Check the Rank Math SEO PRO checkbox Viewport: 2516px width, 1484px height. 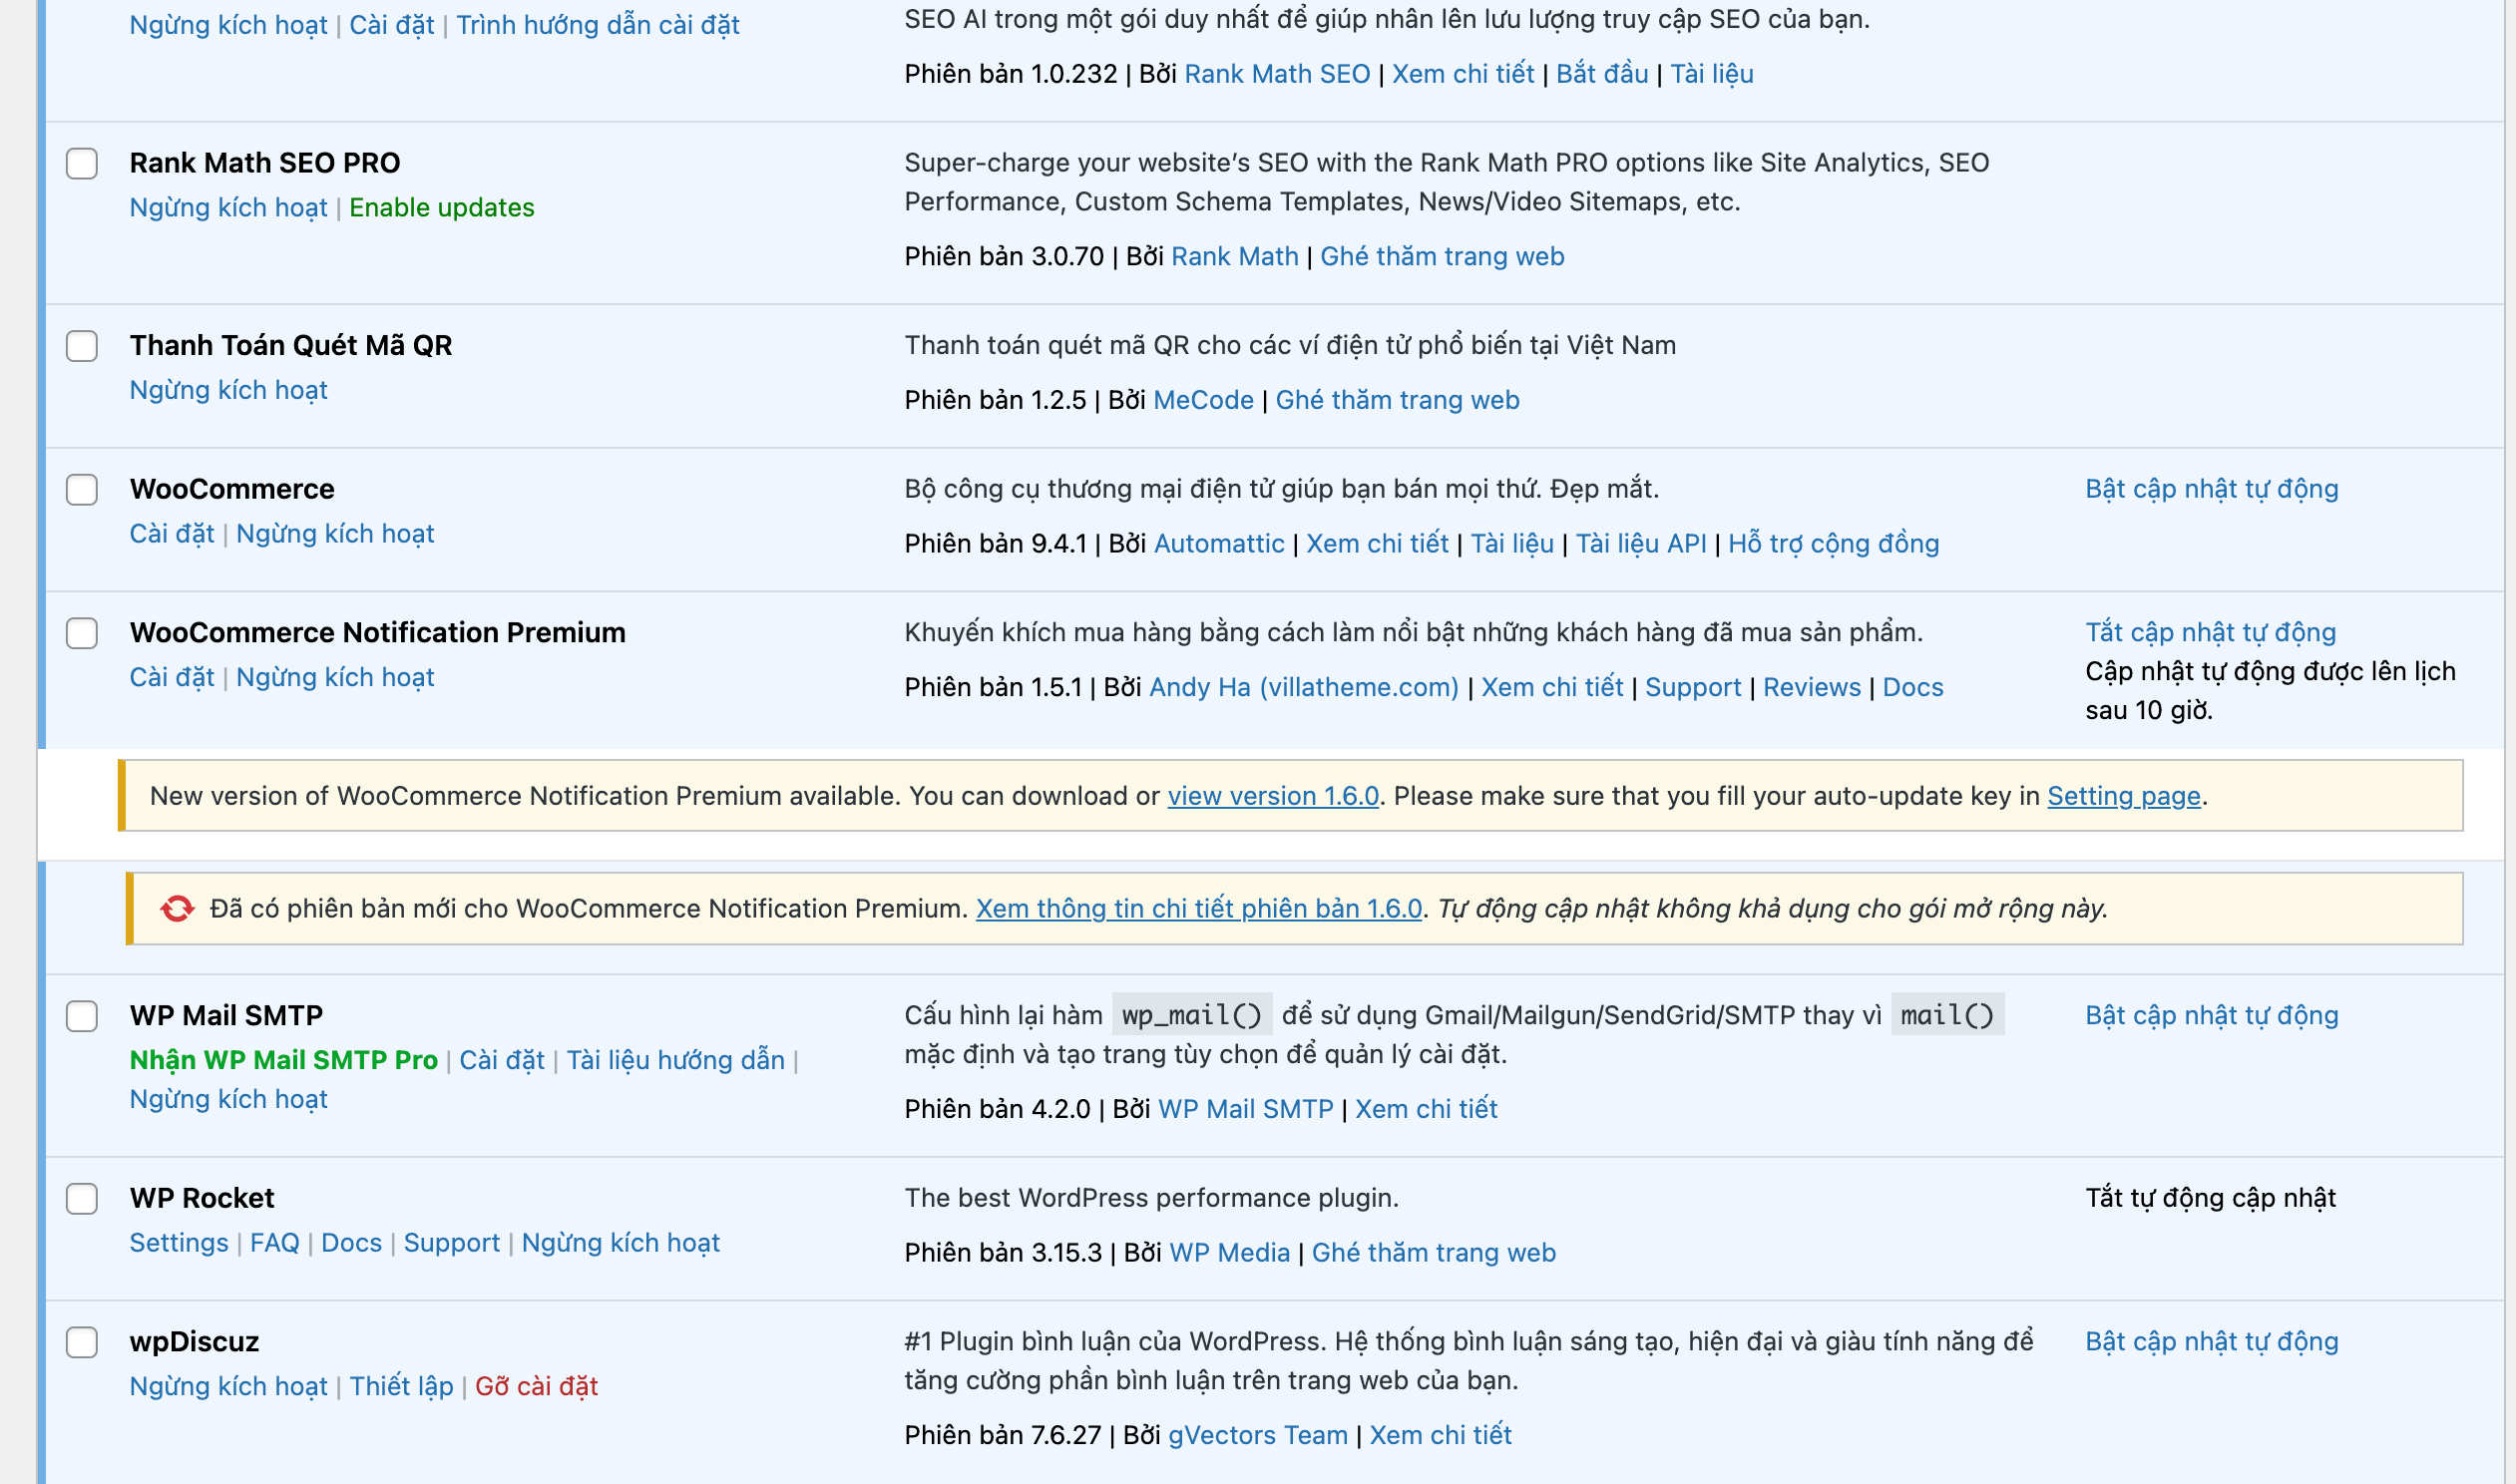coord(81,166)
